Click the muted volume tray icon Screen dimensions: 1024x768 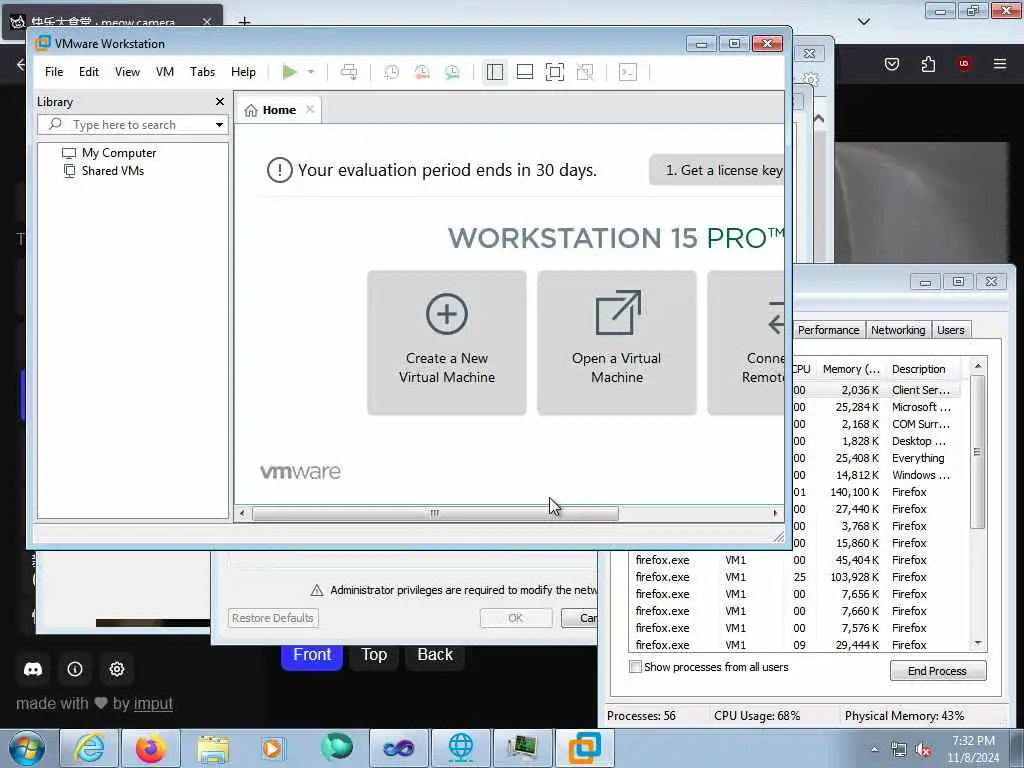[923, 750]
